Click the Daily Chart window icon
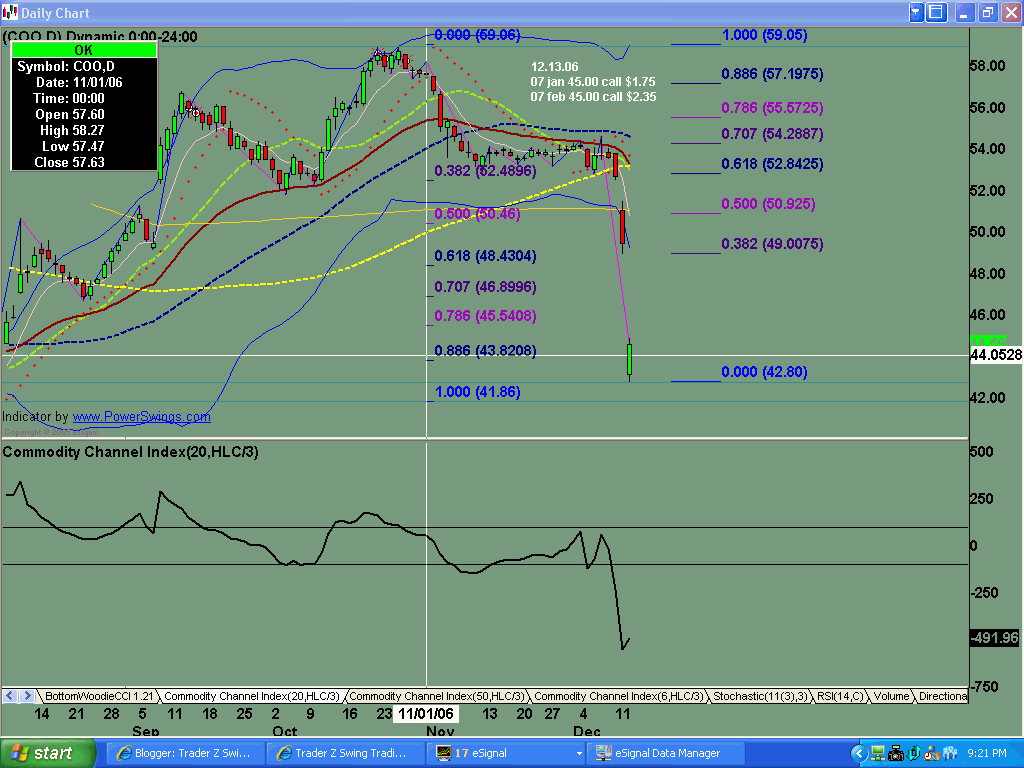 (x=10, y=12)
